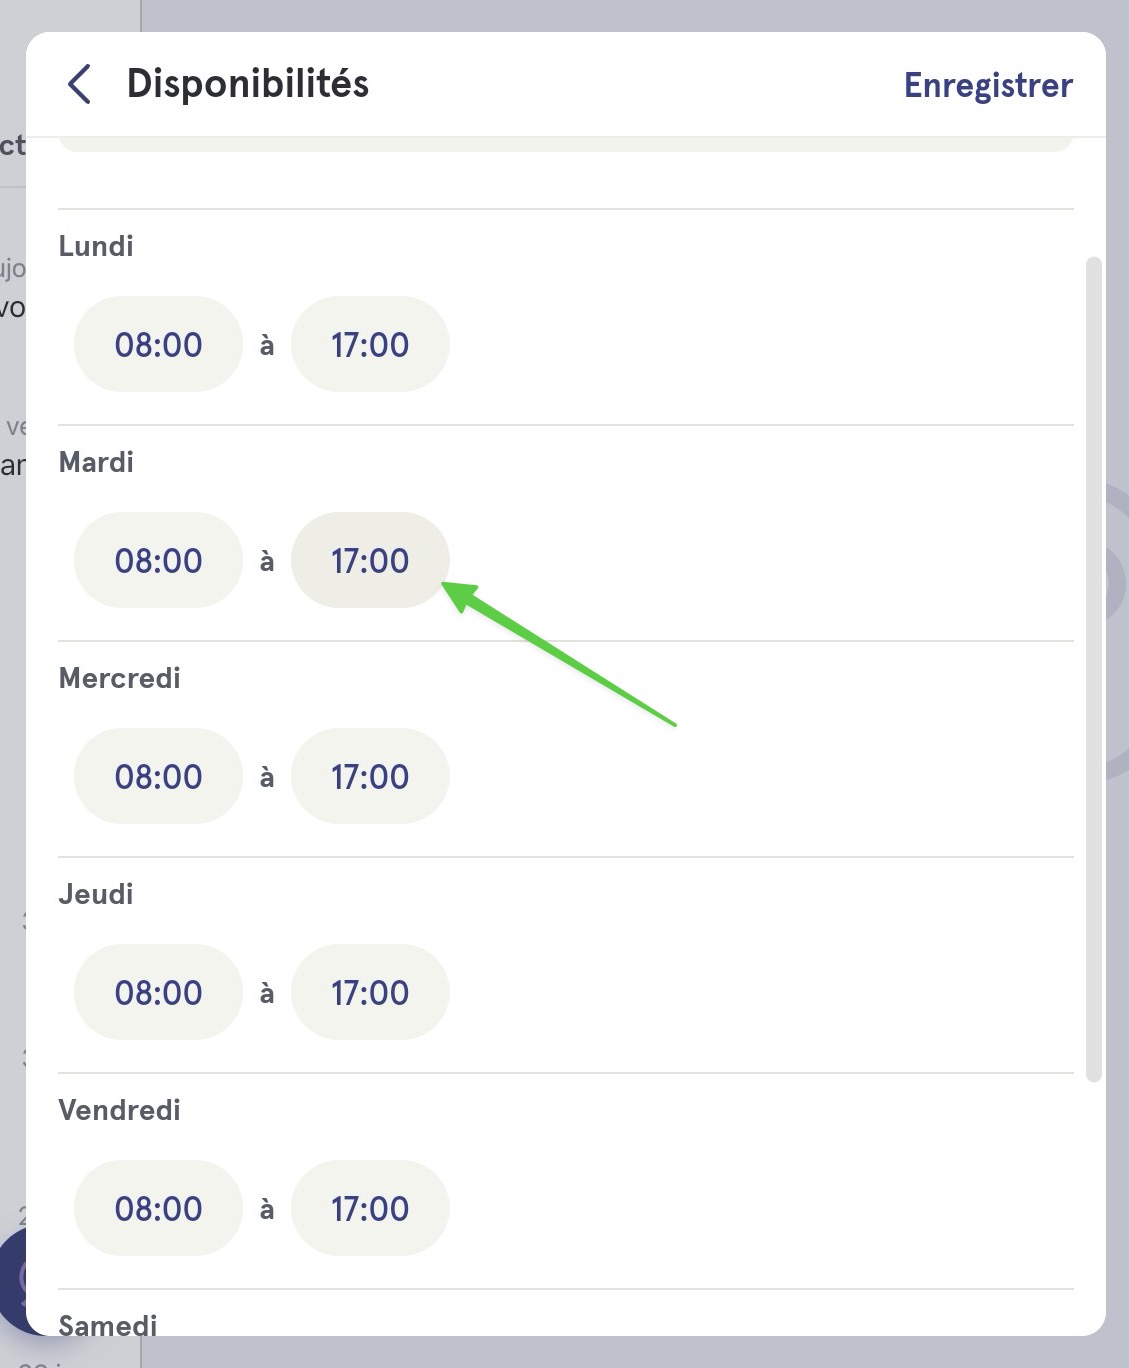The image size is (1130, 1368).
Task: Open Lundi end time 17:00 picker
Action: [x=370, y=344]
